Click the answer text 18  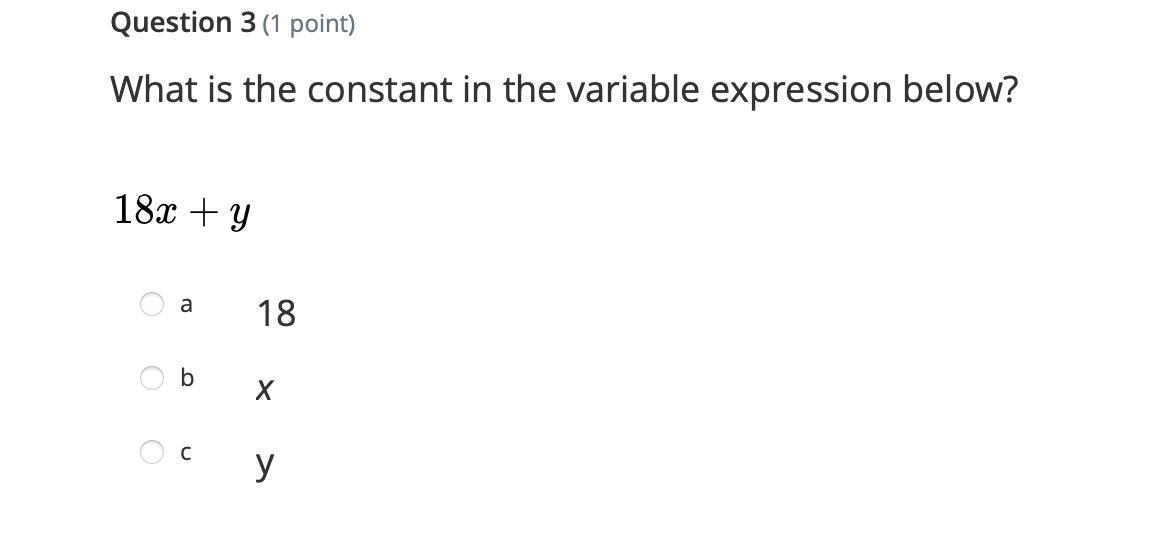(276, 314)
